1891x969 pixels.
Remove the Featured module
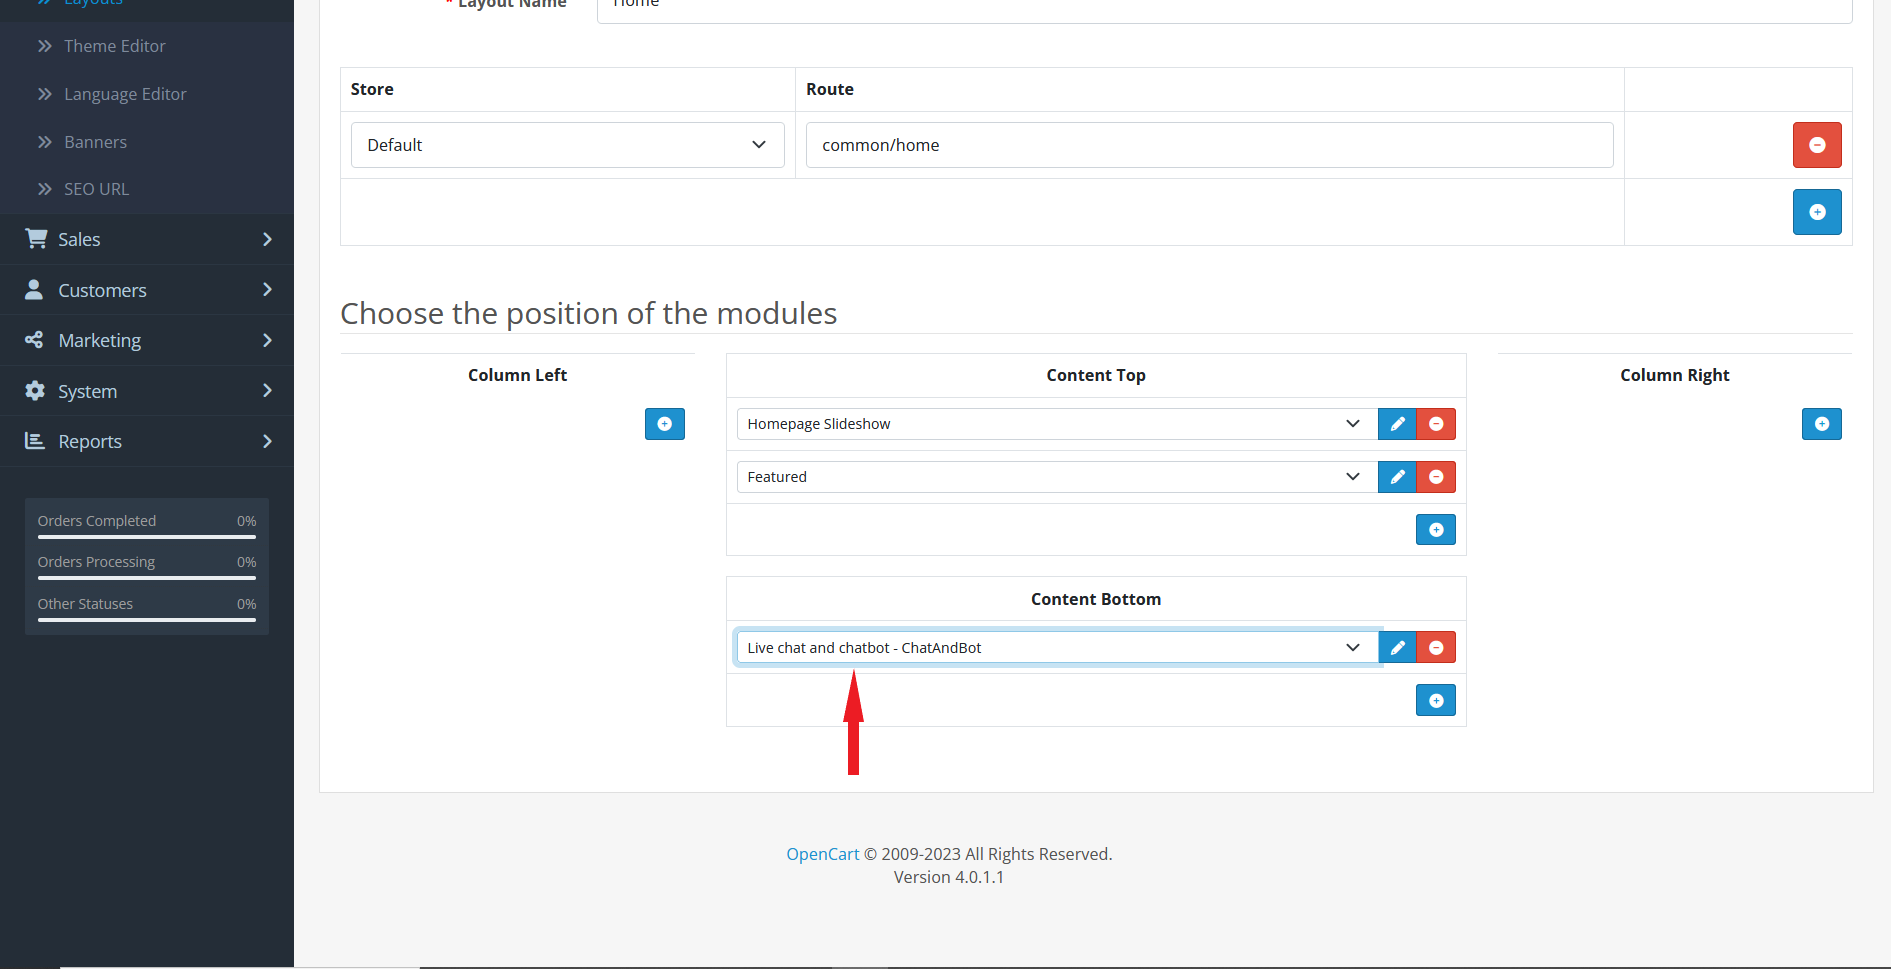point(1436,477)
